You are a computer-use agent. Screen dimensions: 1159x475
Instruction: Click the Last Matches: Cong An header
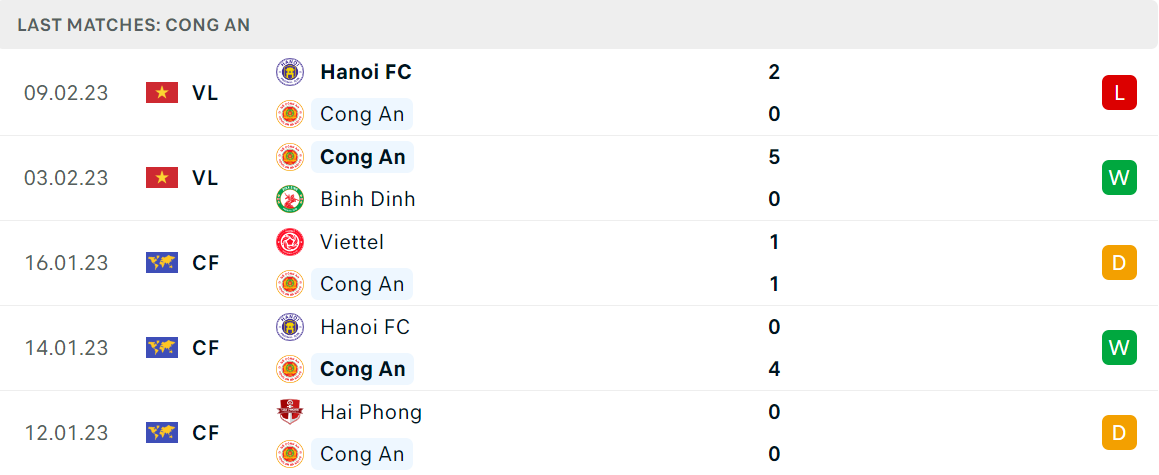[134, 24]
